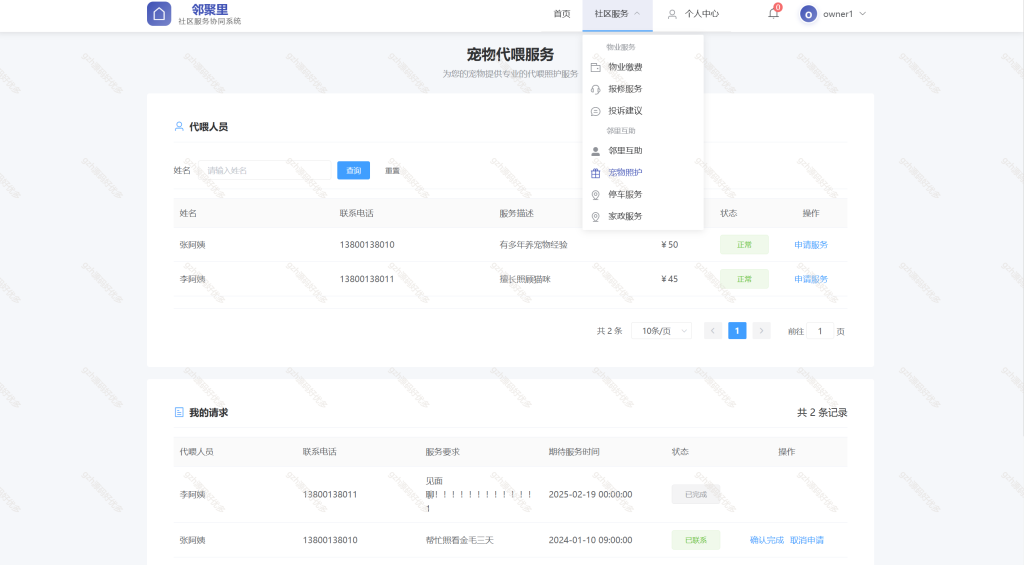This screenshot has height=565, width=1024.
Task: Go to the previous page arrow
Action: click(712, 331)
